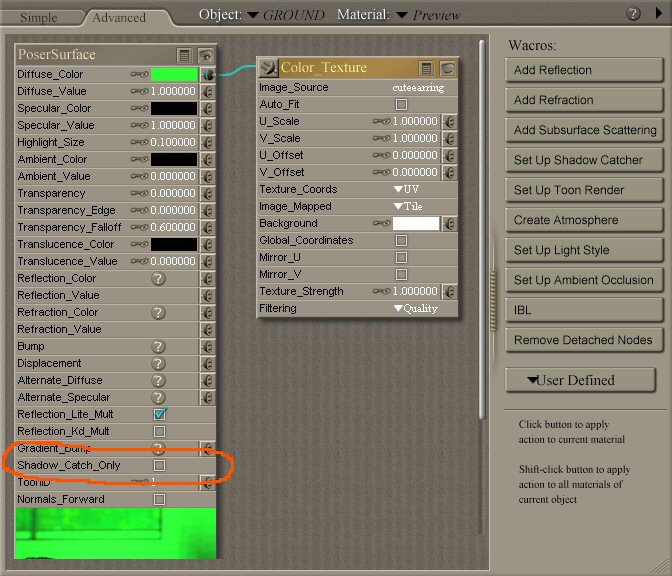Open the Filtering Quality dropdown
Screen dimensions: 672x576
click(x=416, y=309)
